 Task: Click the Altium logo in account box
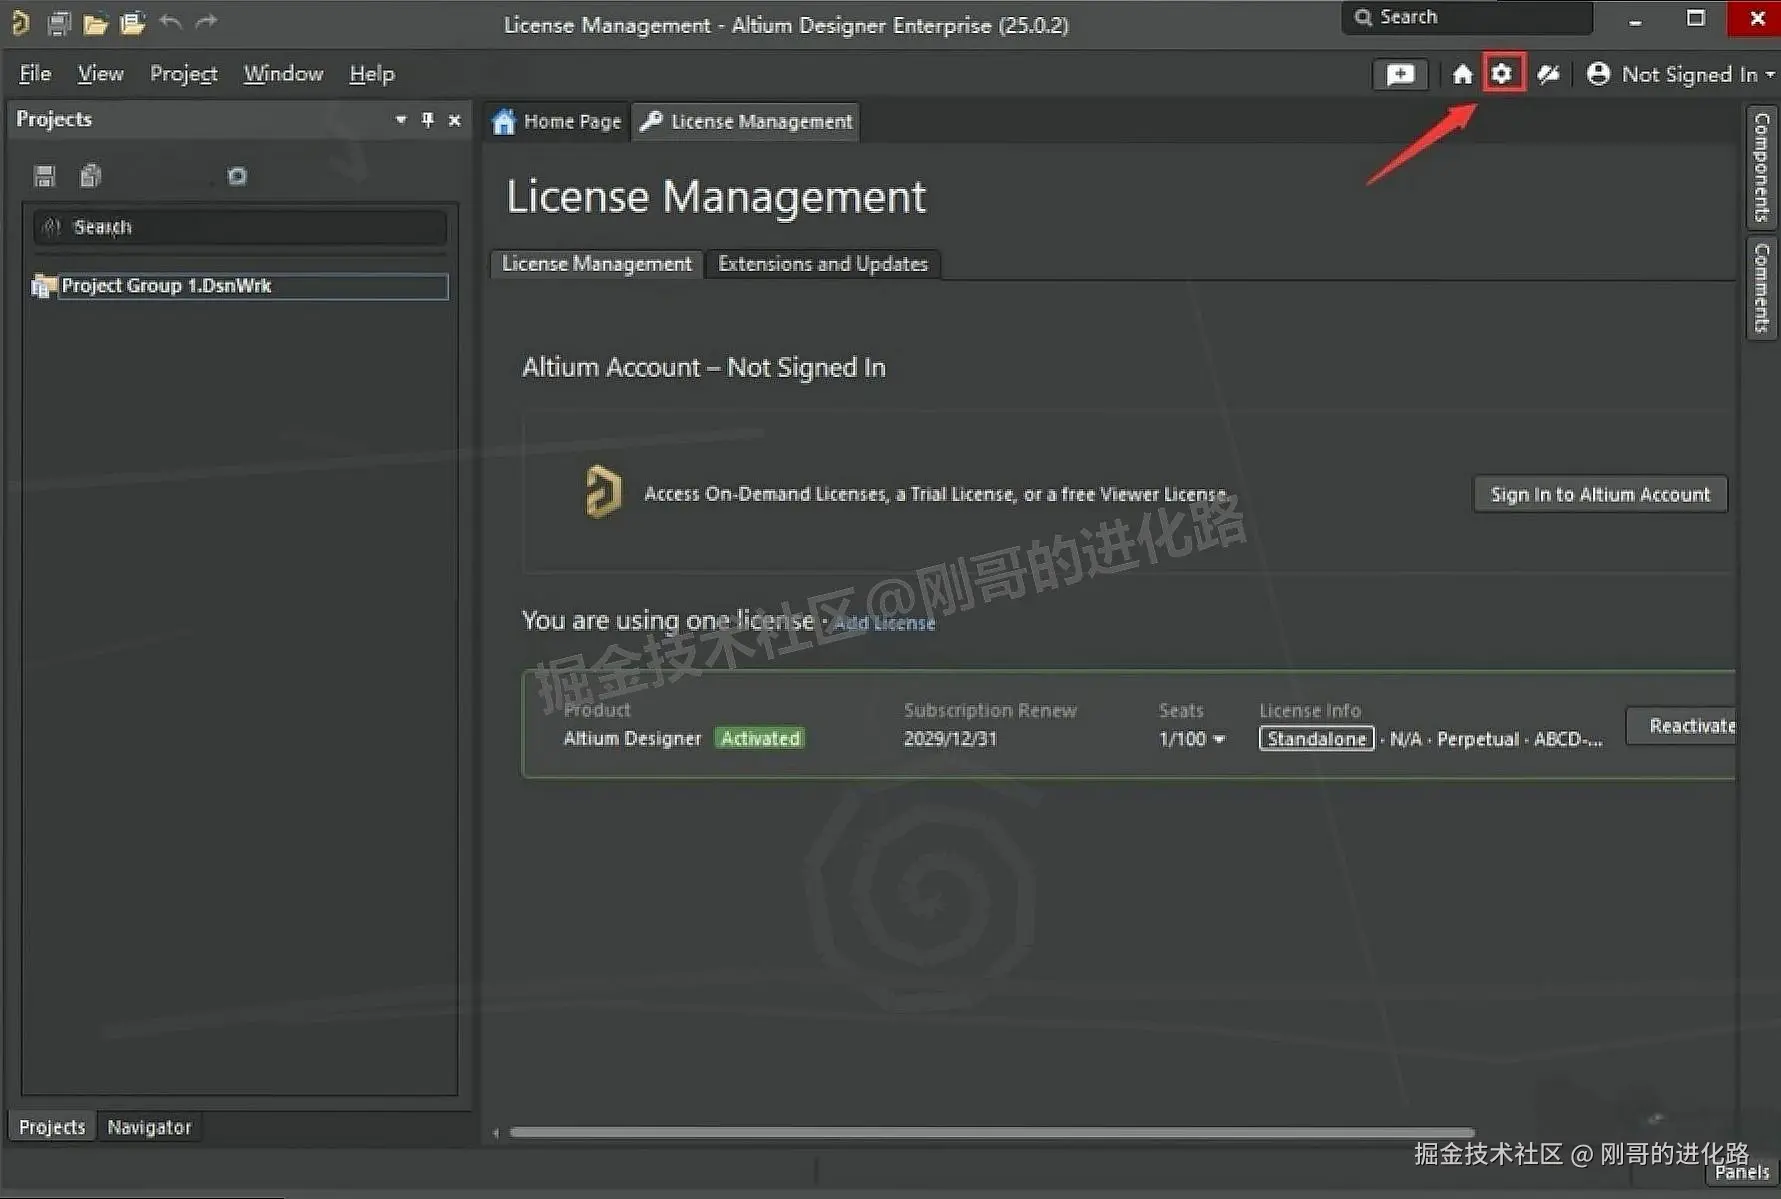[x=602, y=492]
